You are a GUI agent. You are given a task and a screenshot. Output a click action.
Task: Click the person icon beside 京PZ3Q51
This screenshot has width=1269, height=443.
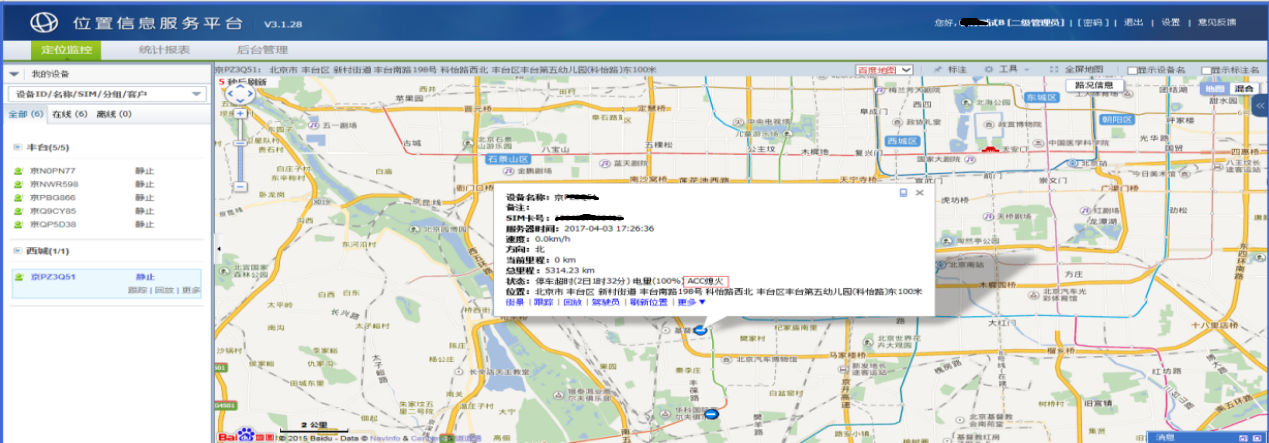tap(18, 277)
